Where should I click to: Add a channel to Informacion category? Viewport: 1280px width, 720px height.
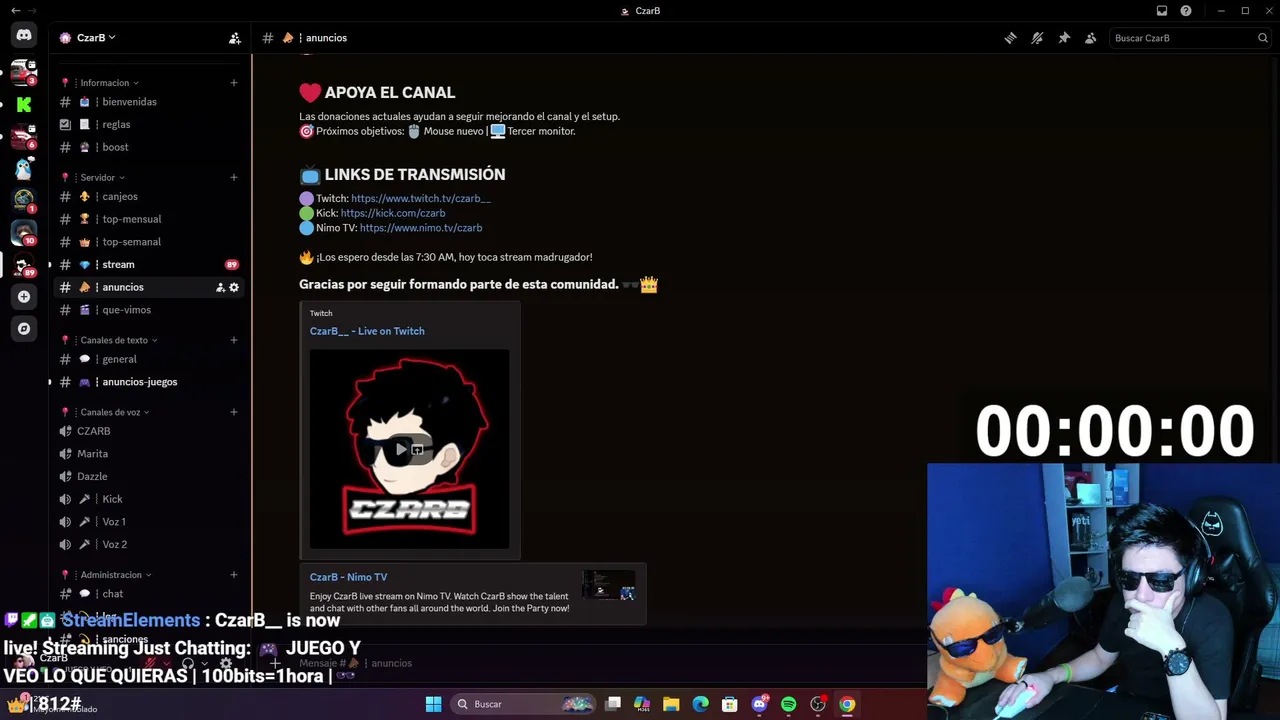(234, 83)
